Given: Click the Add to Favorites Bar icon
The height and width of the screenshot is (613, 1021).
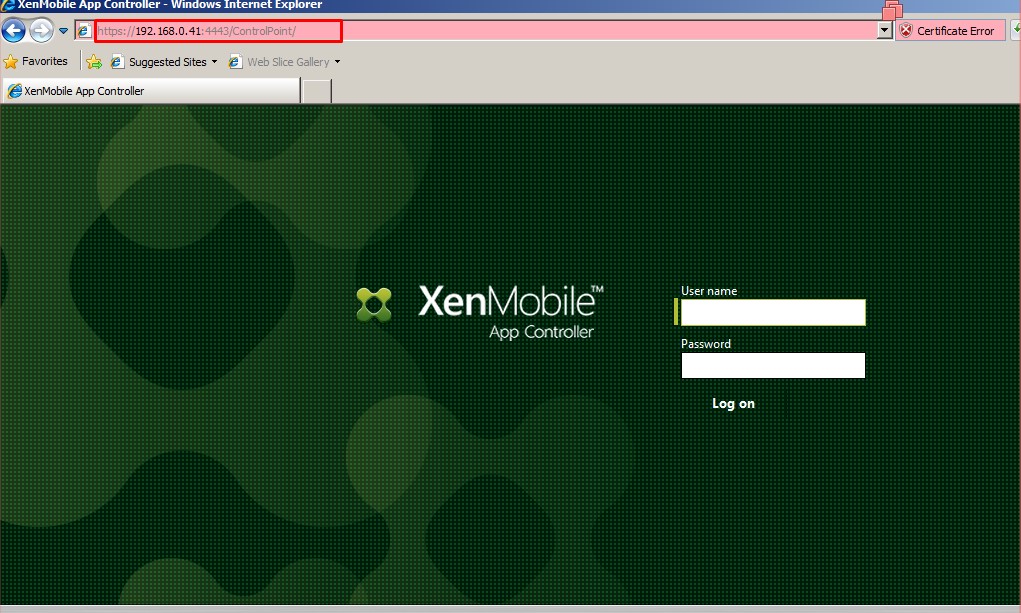Looking at the screenshot, I should [94, 62].
